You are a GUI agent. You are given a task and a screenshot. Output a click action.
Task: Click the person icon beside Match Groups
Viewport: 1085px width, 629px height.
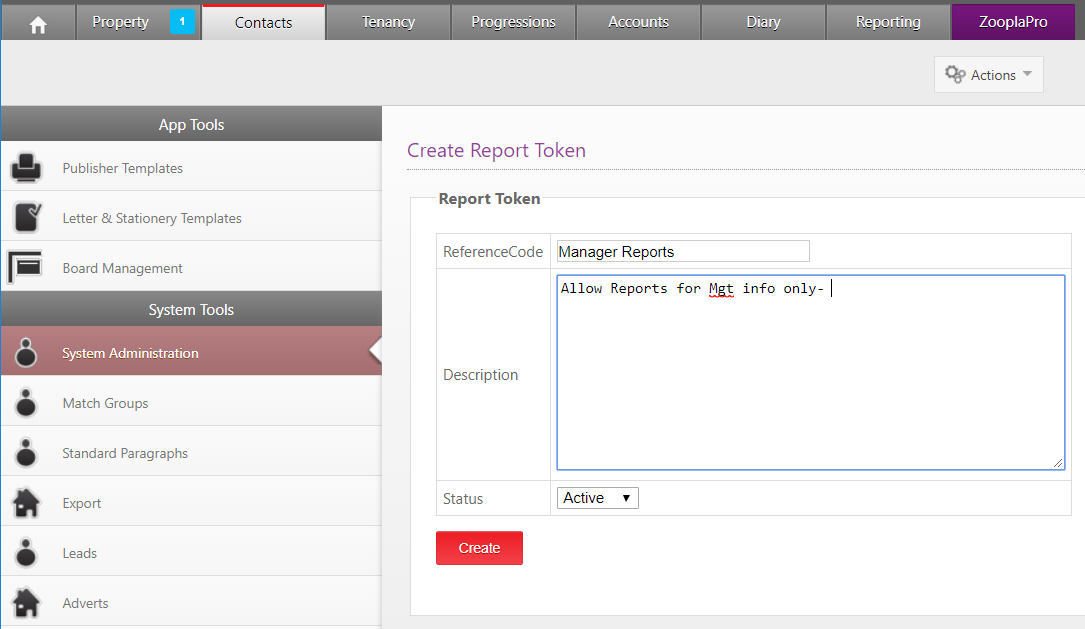click(x=26, y=403)
